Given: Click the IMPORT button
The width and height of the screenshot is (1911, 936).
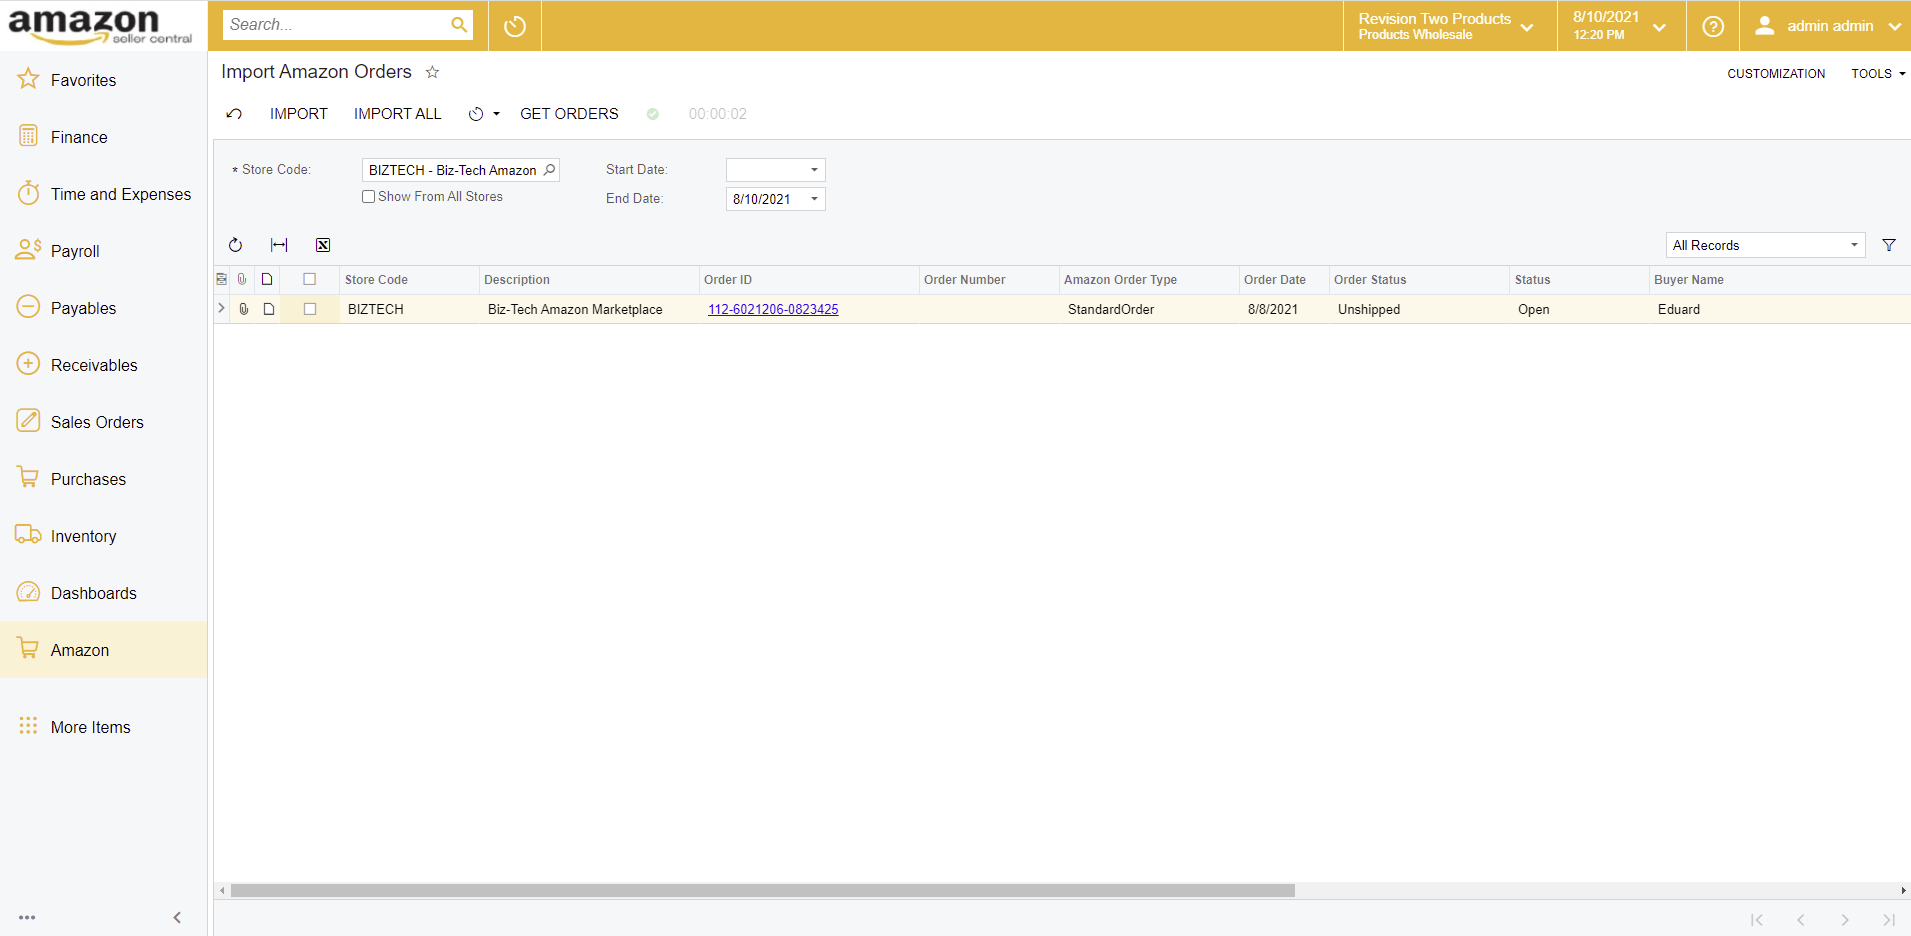Looking at the screenshot, I should (x=298, y=114).
